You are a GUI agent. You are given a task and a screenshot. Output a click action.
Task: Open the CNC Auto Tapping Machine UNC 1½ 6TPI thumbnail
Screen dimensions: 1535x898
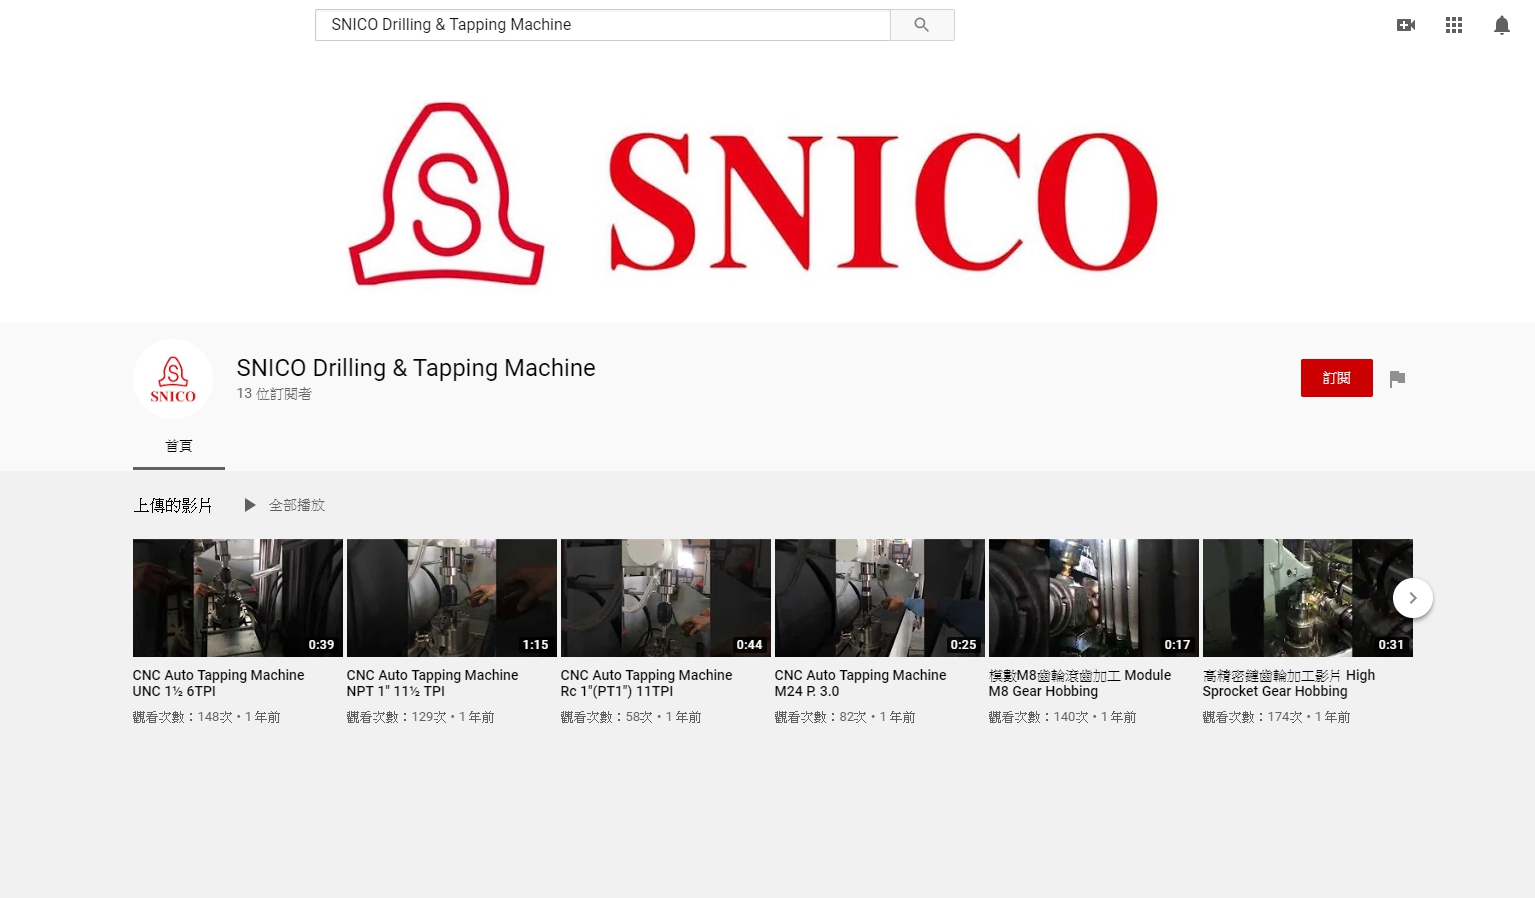(x=237, y=597)
